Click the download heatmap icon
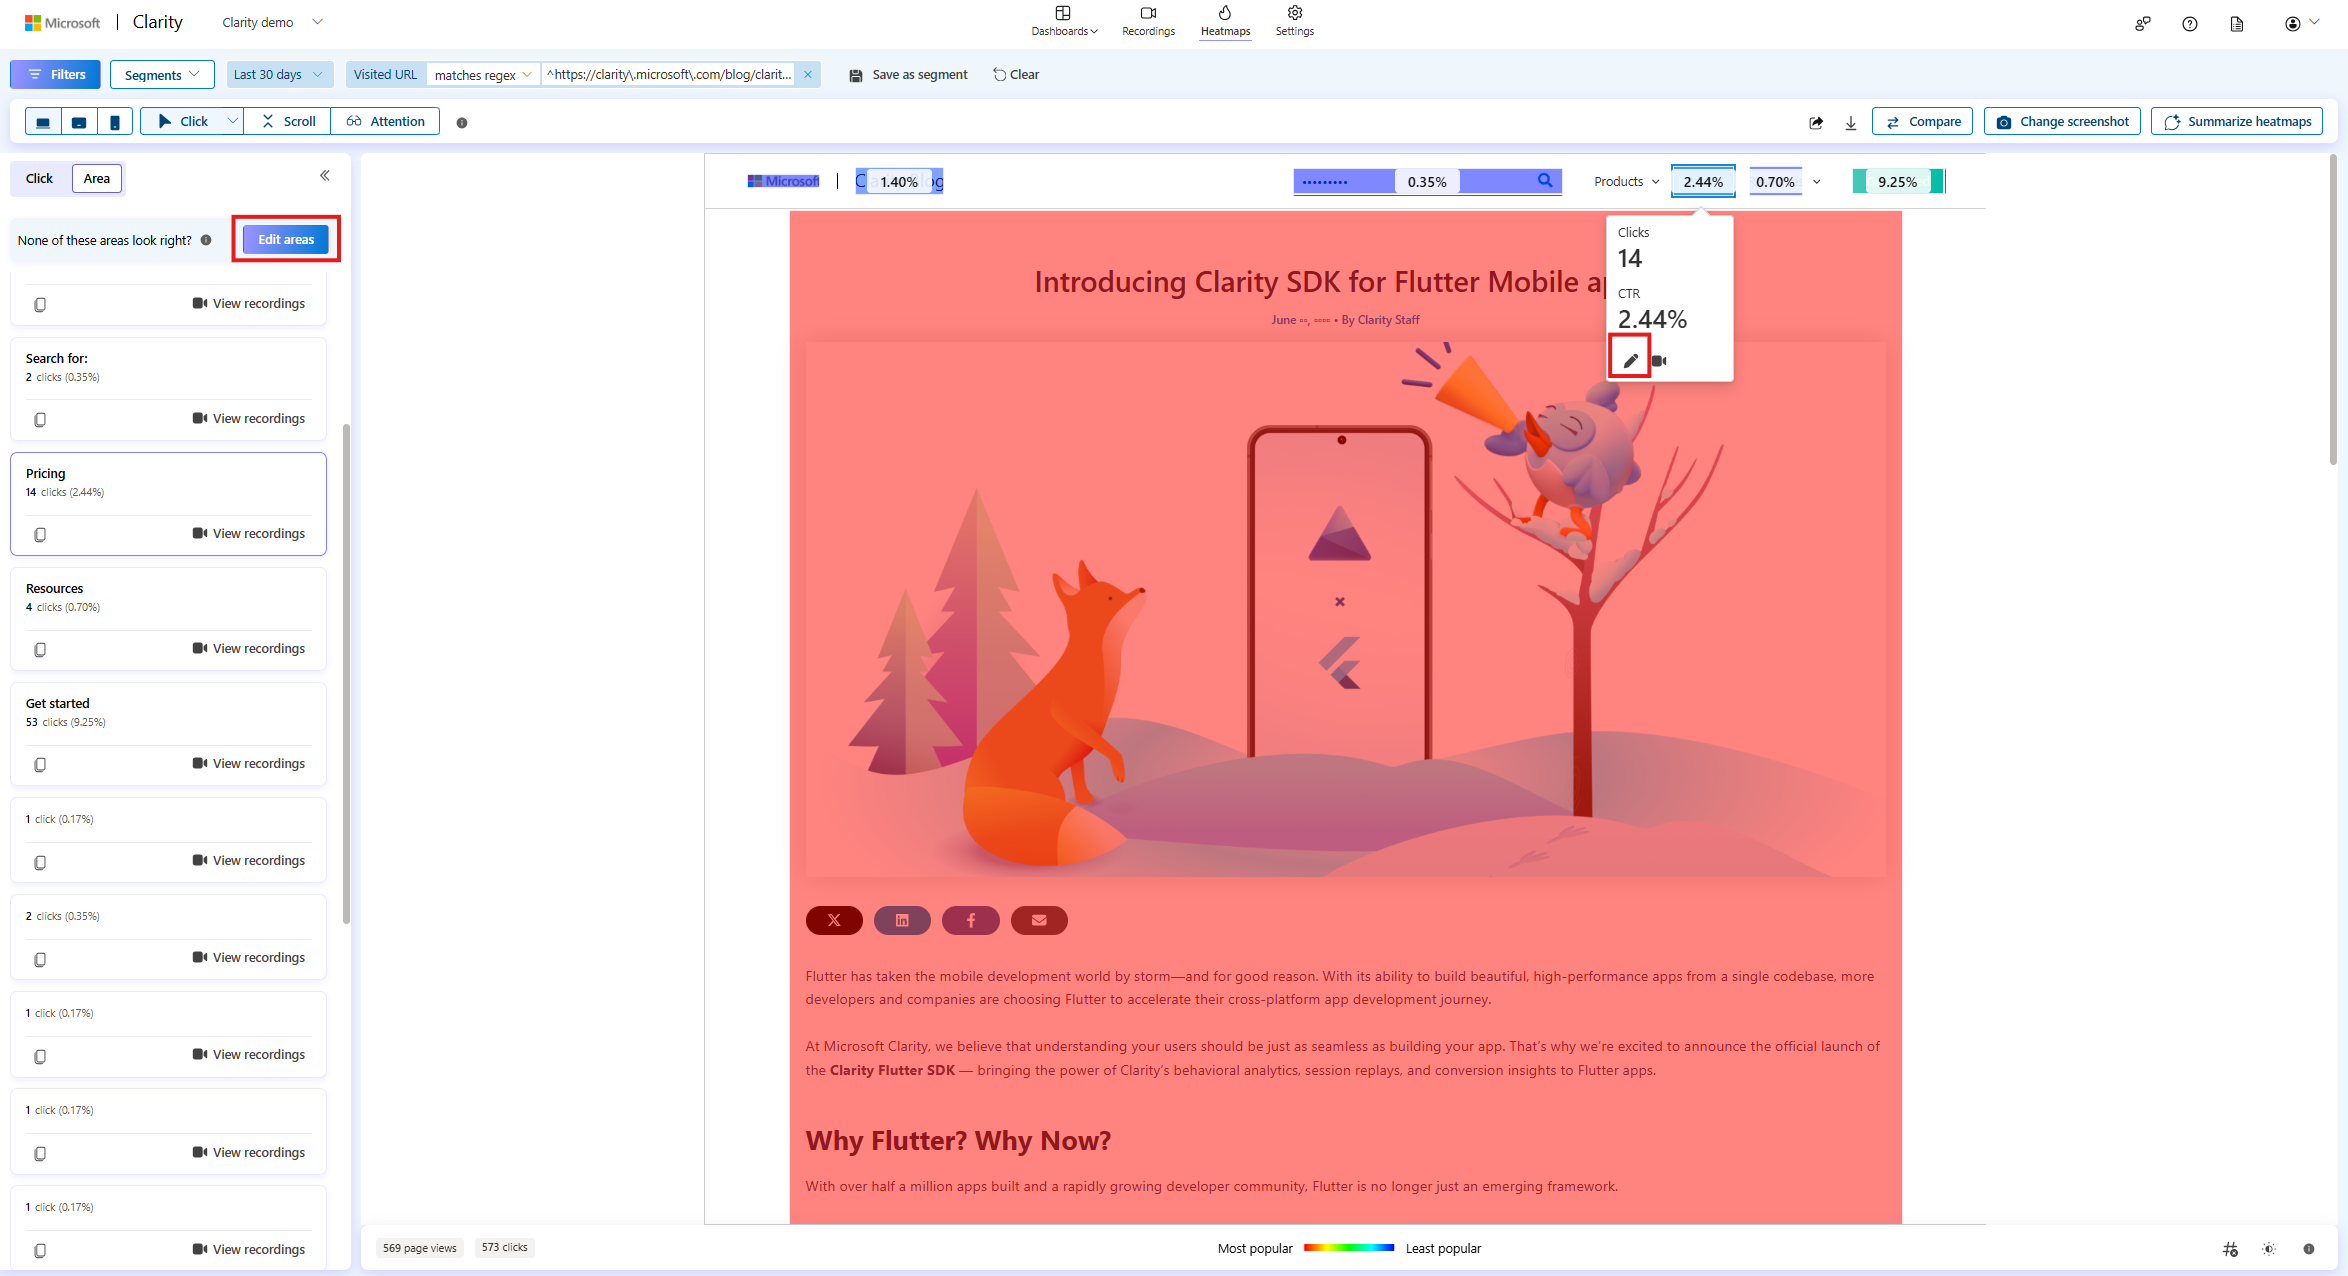 (1851, 122)
